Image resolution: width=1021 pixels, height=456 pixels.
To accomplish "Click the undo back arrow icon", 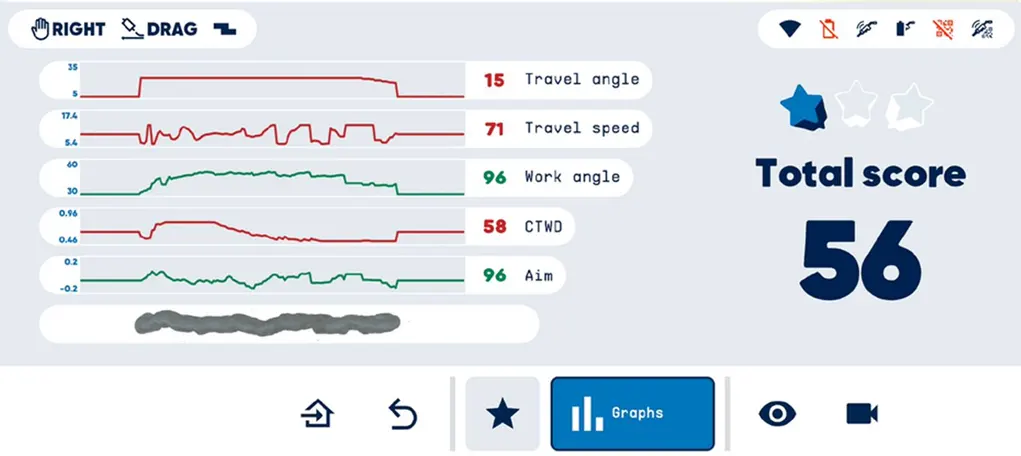I will tap(402, 413).
